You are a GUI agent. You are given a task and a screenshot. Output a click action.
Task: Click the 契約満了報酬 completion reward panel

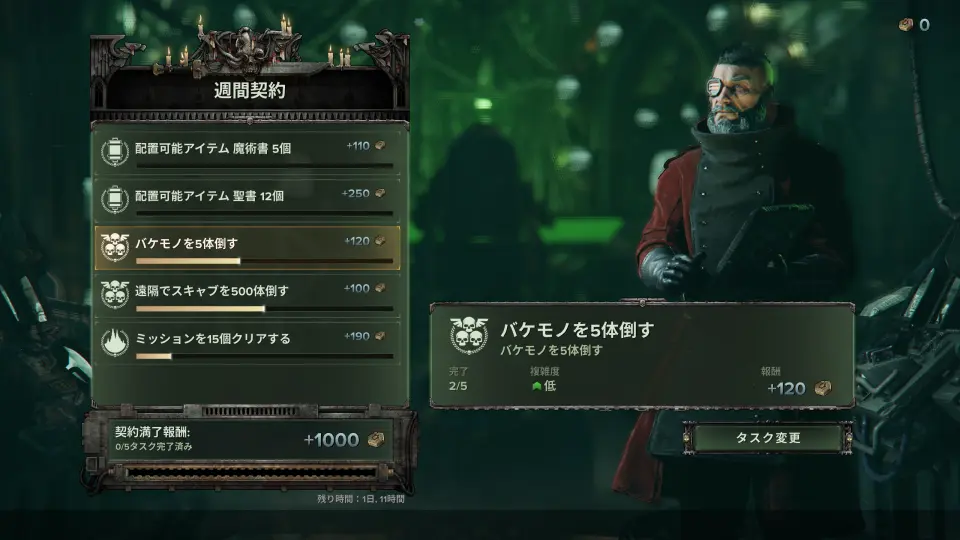(250, 440)
